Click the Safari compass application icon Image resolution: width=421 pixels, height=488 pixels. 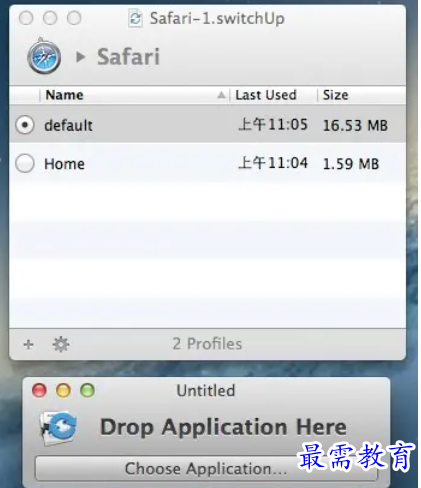[x=44, y=56]
